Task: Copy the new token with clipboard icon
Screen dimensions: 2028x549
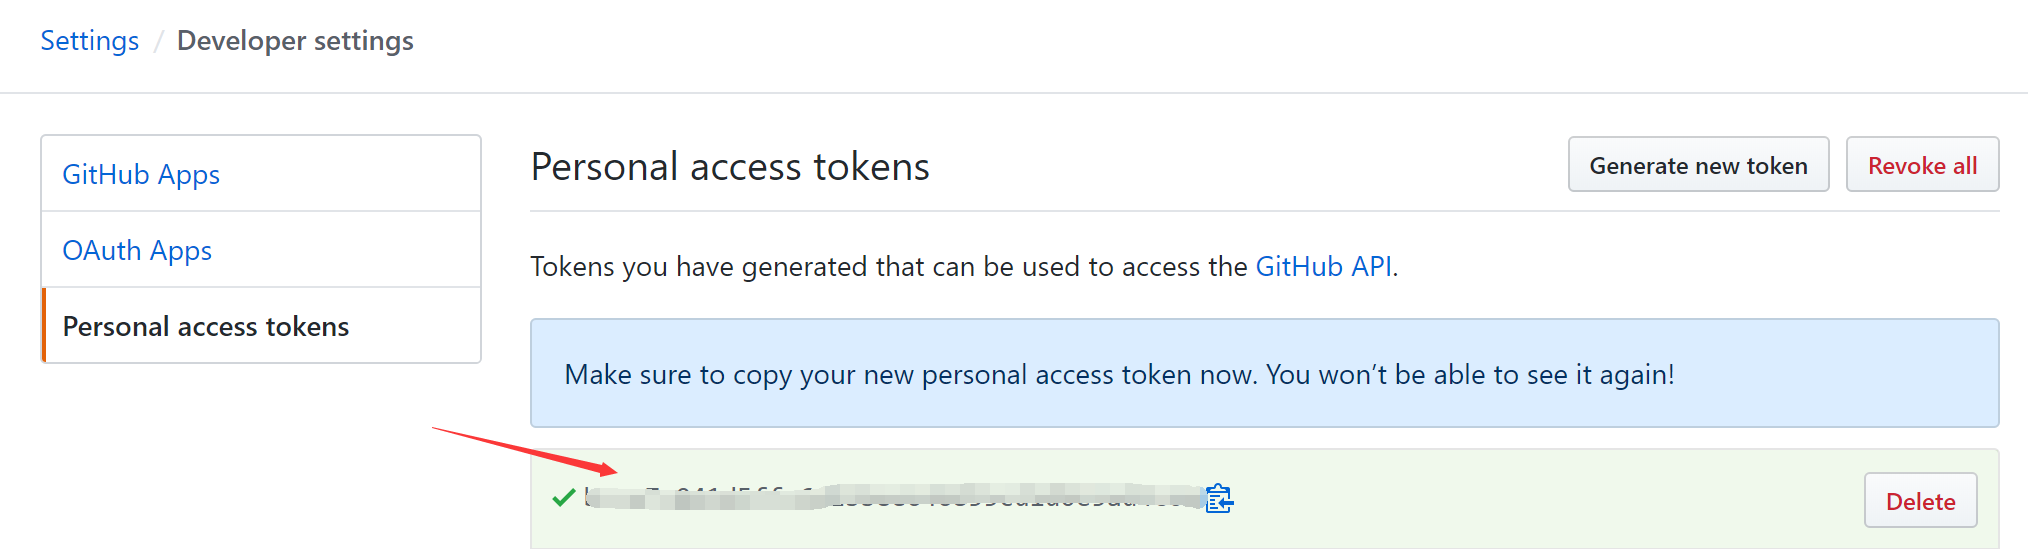Action: pos(1219,498)
